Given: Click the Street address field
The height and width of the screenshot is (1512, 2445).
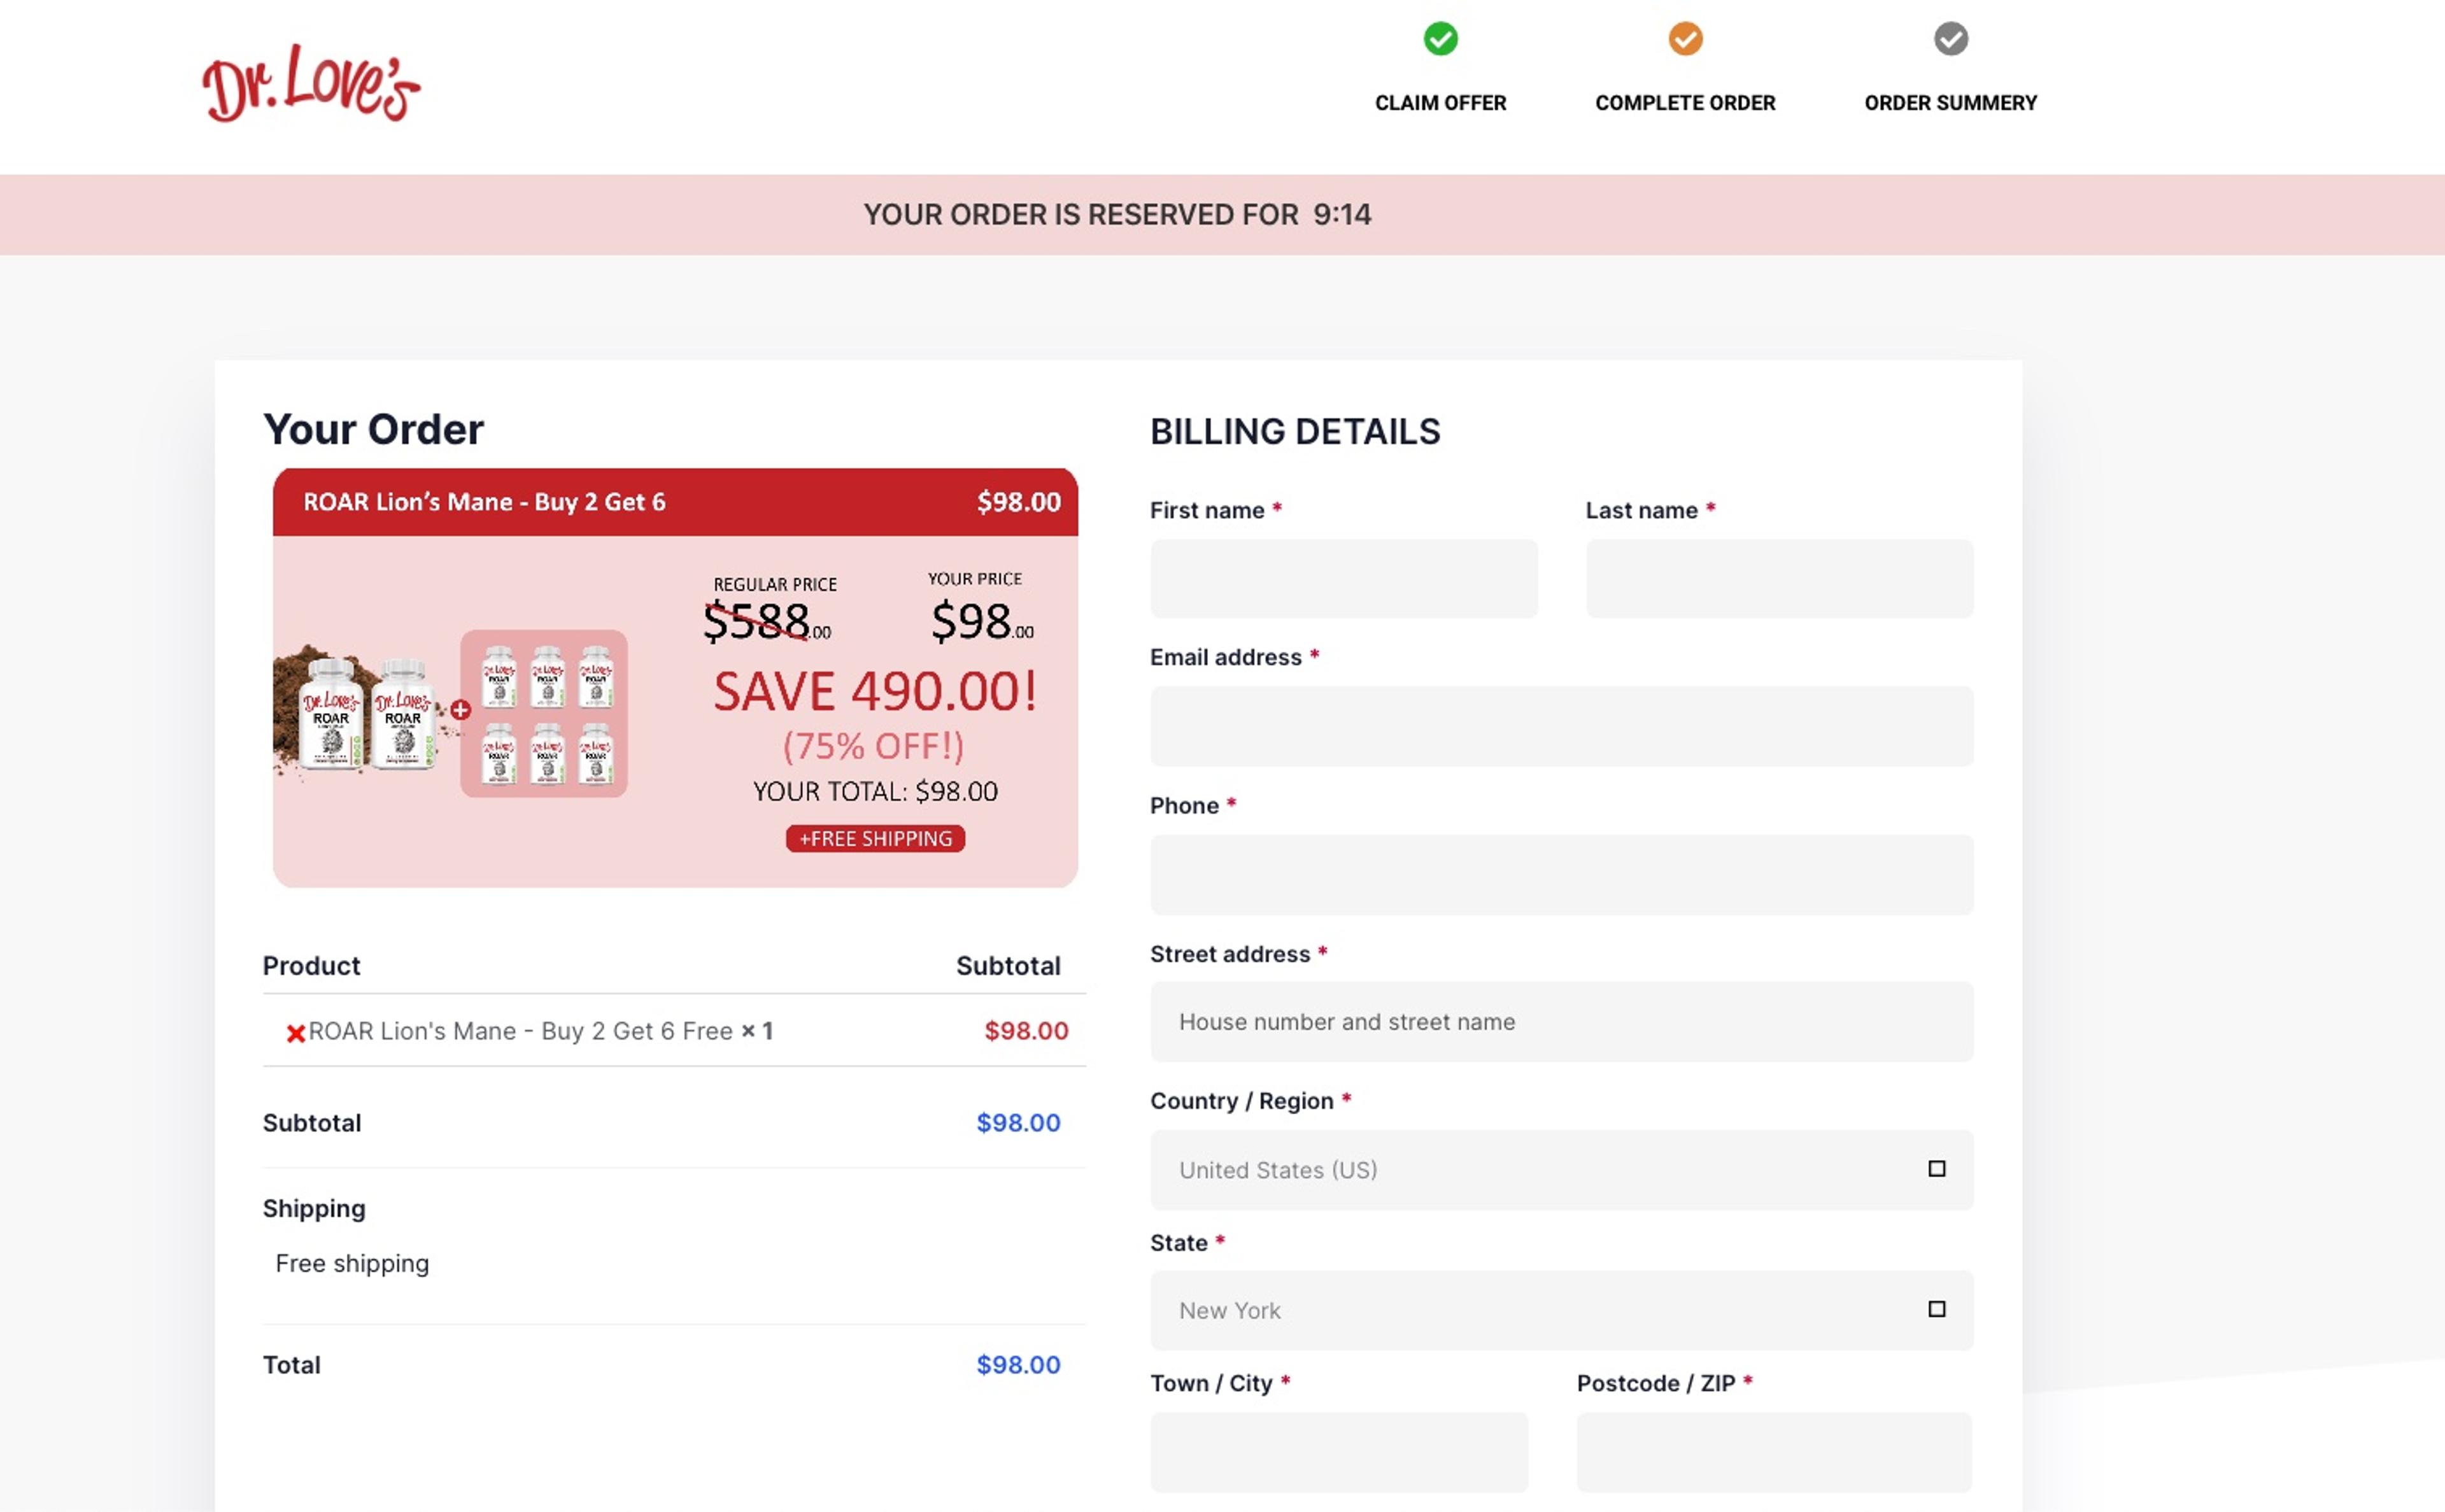Looking at the screenshot, I should coord(1561,1022).
